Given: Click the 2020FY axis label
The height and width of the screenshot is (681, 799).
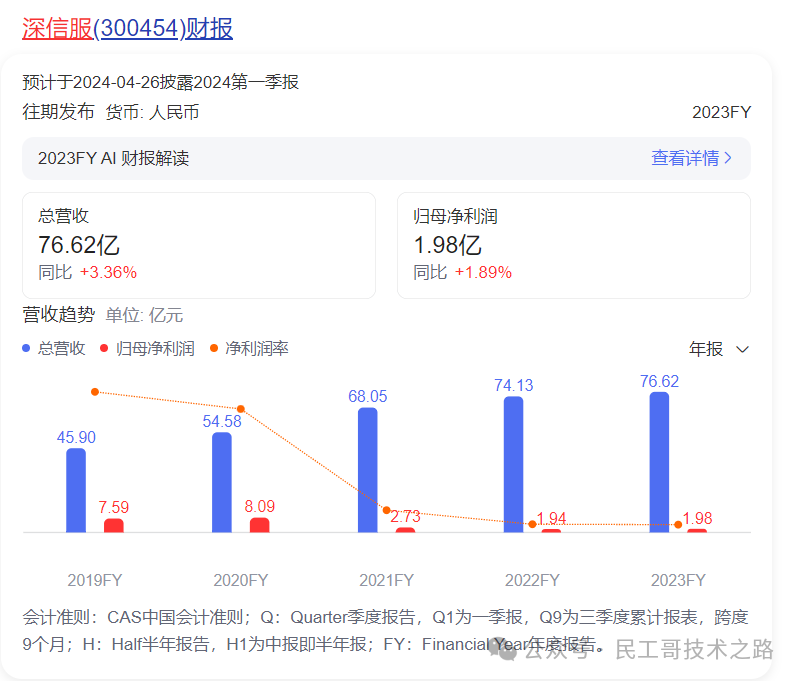Looking at the screenshot, I should (x=241, y=580).
